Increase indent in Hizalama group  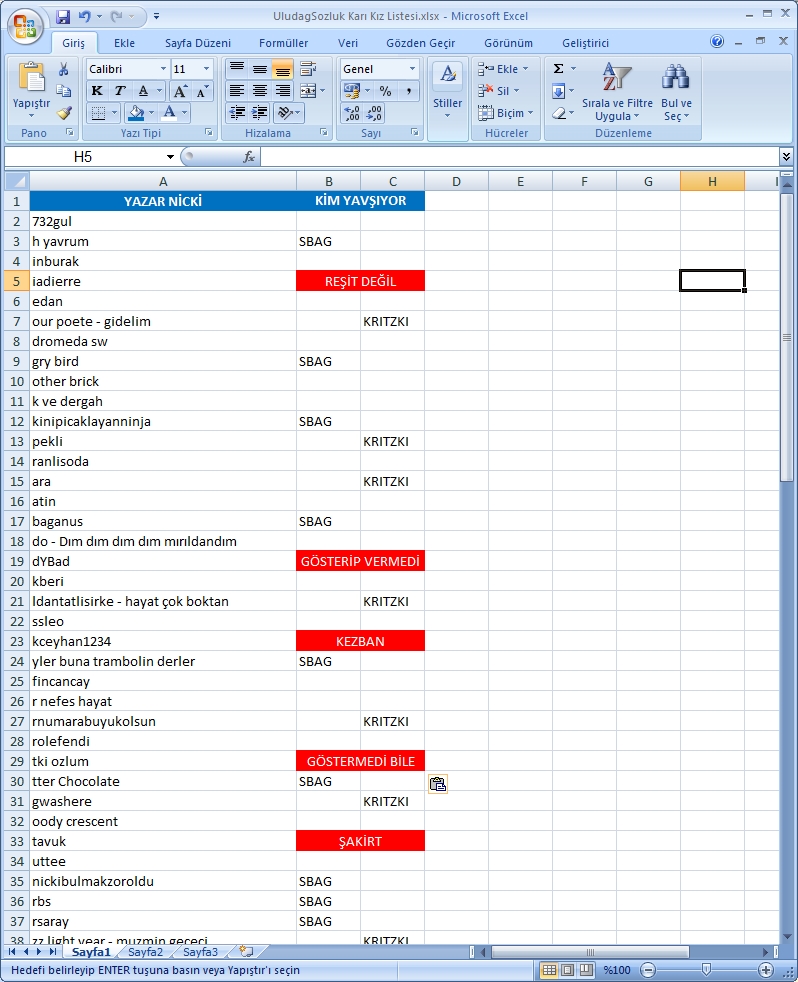pos(260,113)
